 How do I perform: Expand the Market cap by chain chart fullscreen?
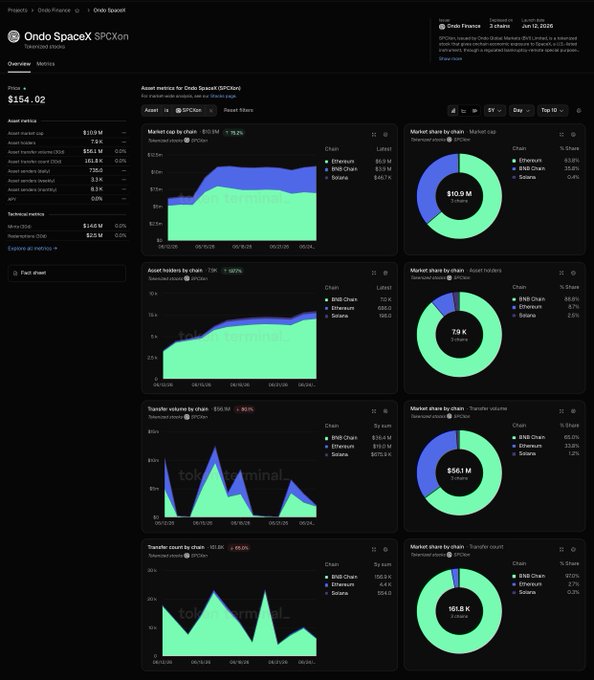click(x=374, y=135)
